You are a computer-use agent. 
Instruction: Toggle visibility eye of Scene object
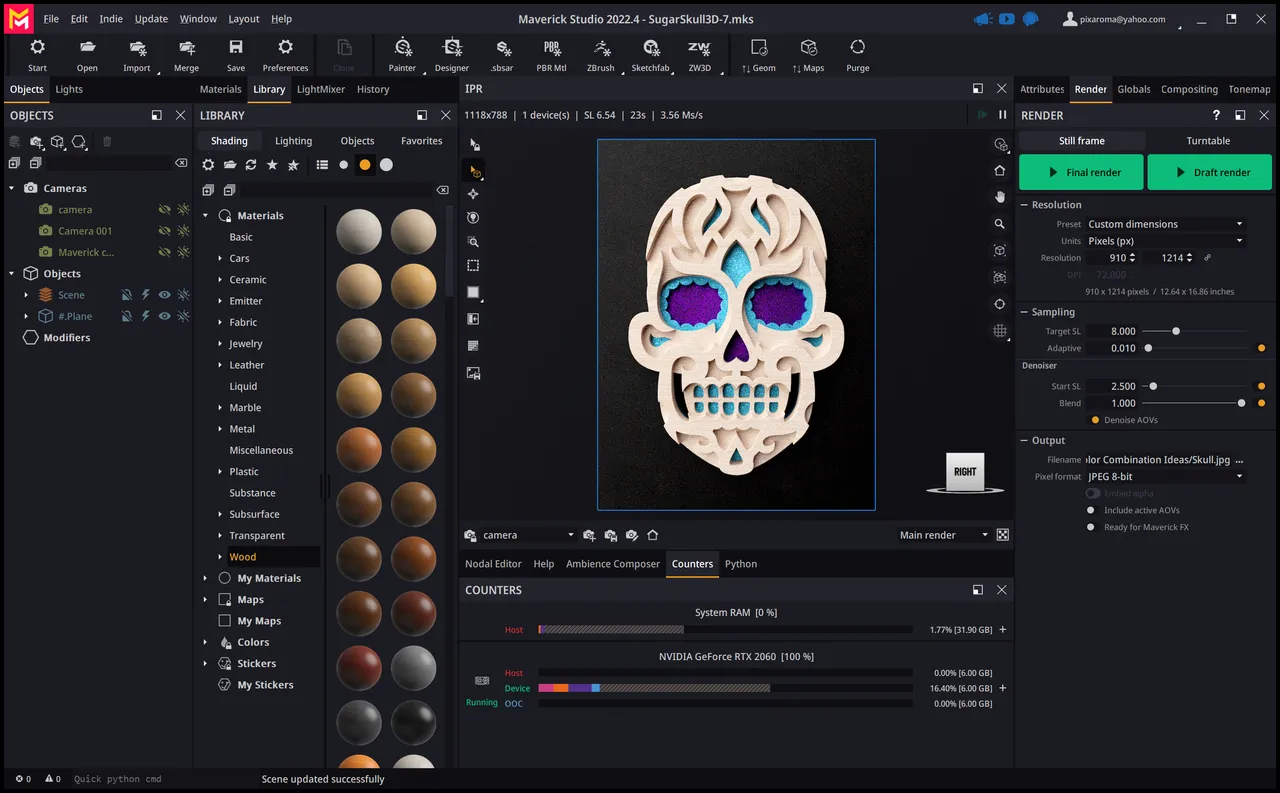[x=164, y=295]
